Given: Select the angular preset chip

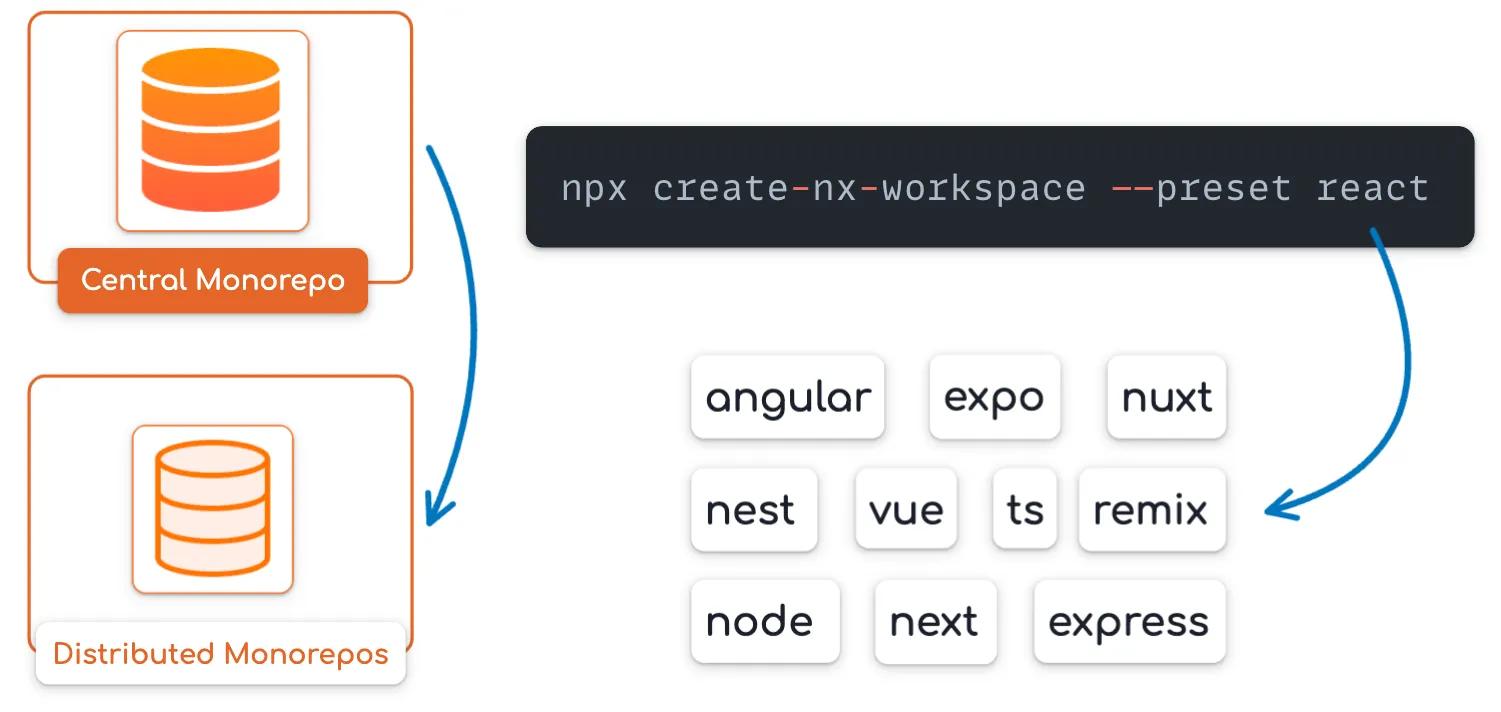Looking at the screenshot, I should (788, 397).
